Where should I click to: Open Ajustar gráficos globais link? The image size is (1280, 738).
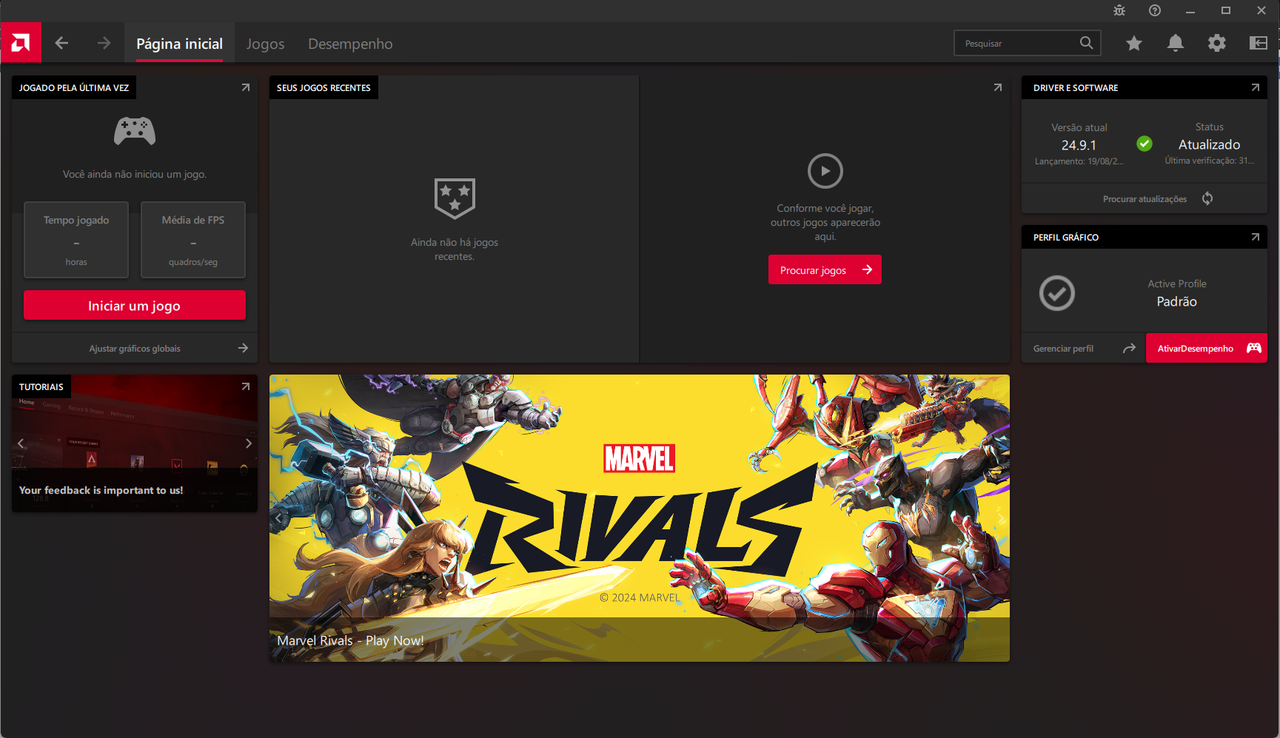pos(135,349)
